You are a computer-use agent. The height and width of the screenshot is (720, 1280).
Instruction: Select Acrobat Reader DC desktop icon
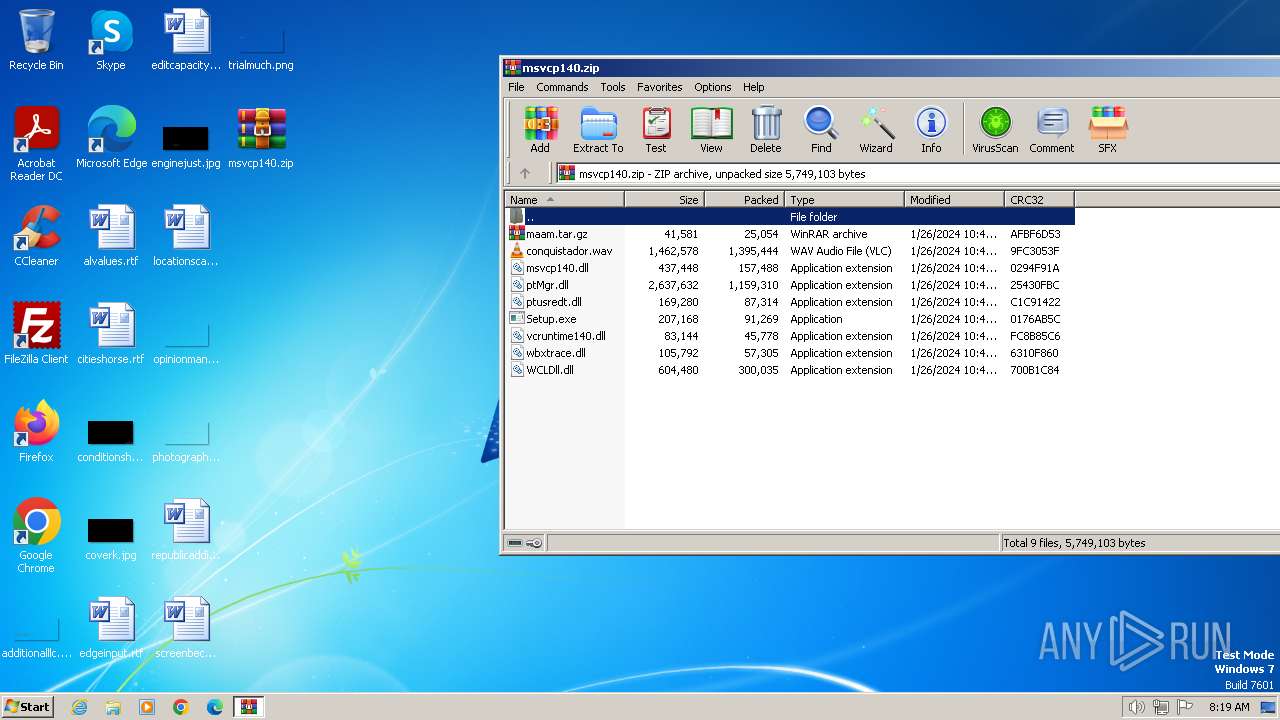(36, 144)
